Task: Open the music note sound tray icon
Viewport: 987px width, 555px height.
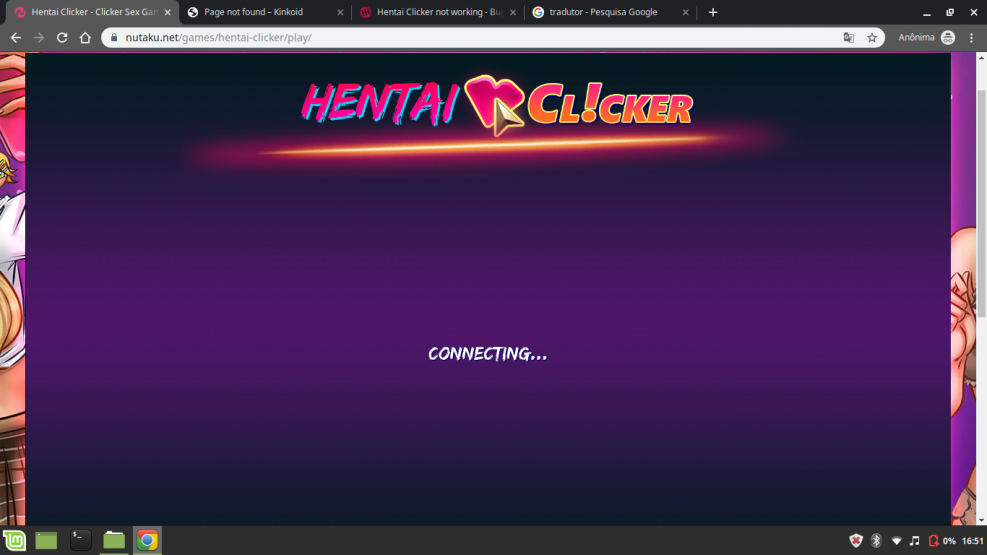Action: [914, 541]
